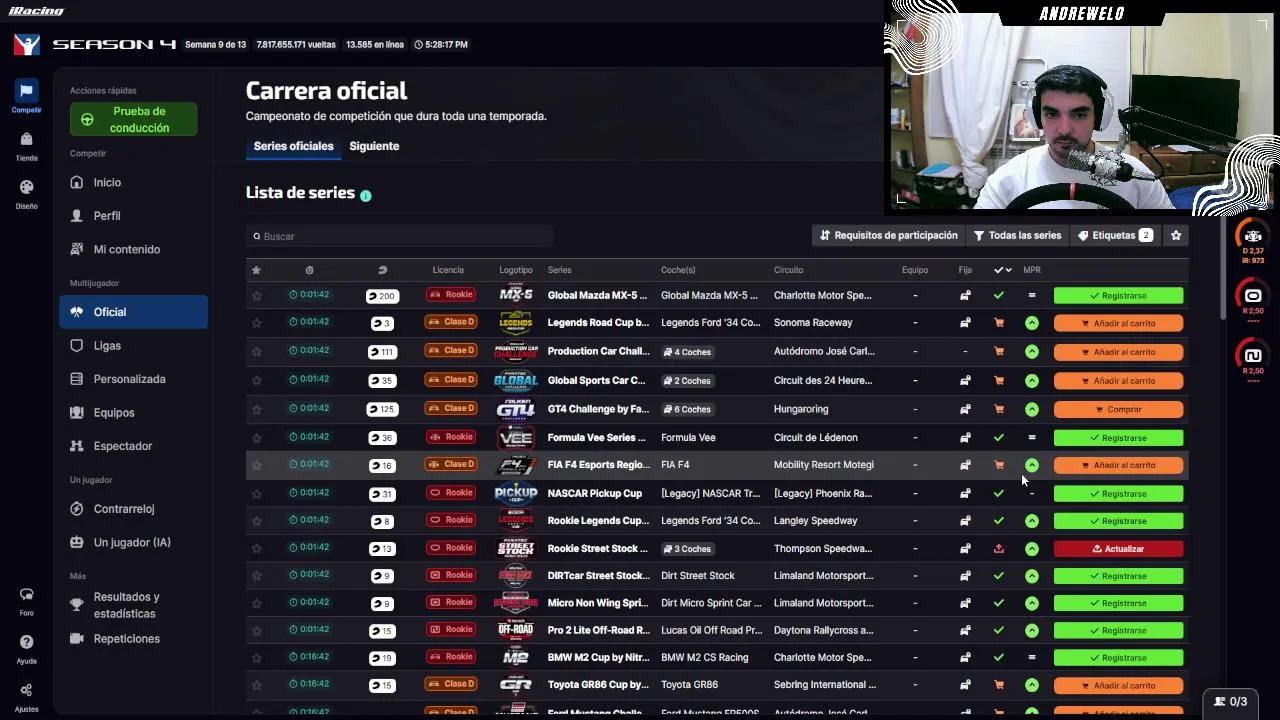
Task: Favorite the Production Car Challenge star
Action: click(x=256, y=352)
